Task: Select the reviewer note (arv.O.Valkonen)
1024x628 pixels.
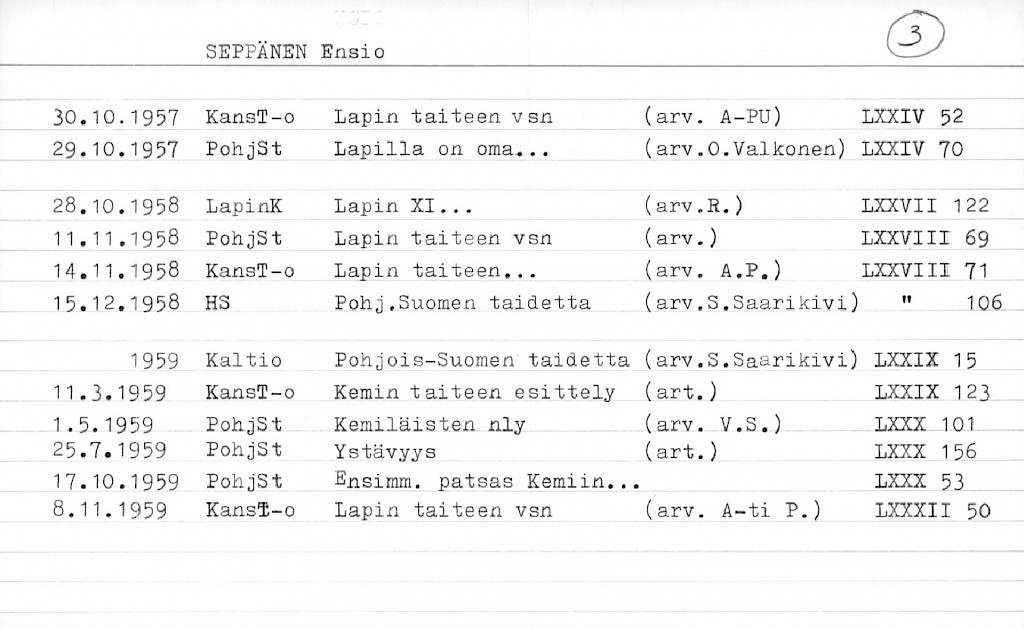Action: (x=745, y=151)
